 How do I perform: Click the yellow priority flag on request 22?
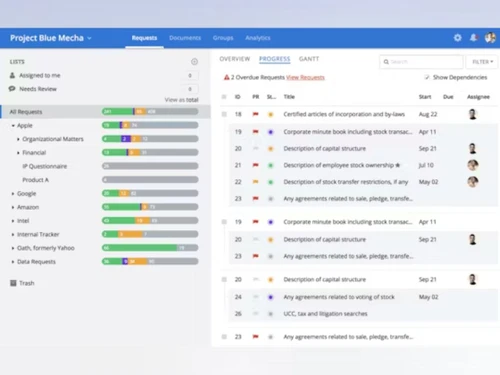[x=256, y=182]
